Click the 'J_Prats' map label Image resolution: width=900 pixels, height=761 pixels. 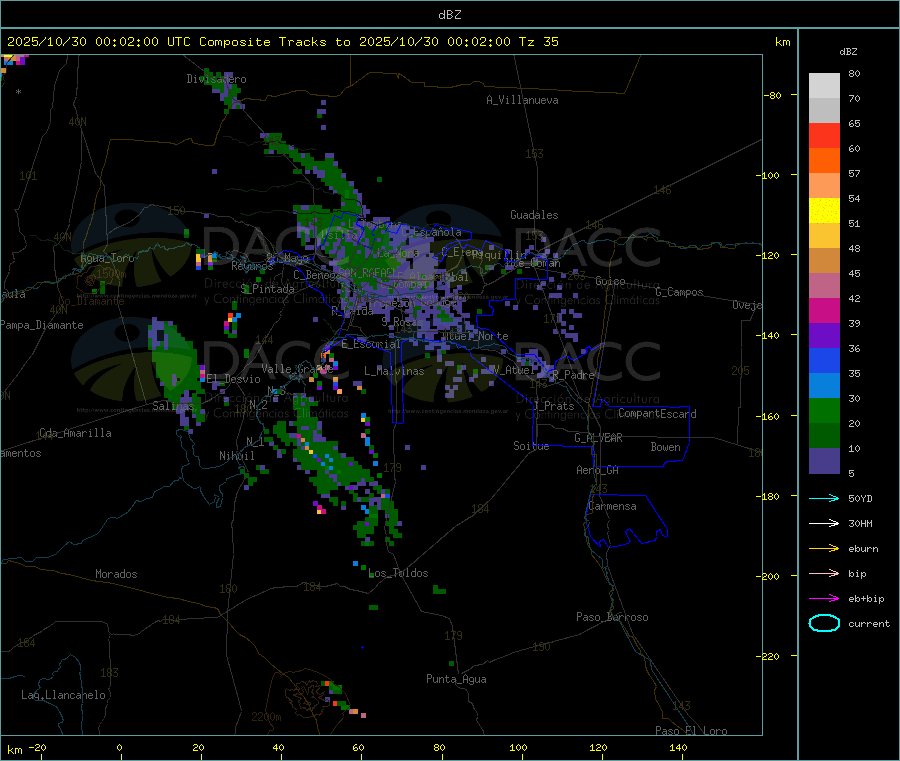[x=553, y=405]
